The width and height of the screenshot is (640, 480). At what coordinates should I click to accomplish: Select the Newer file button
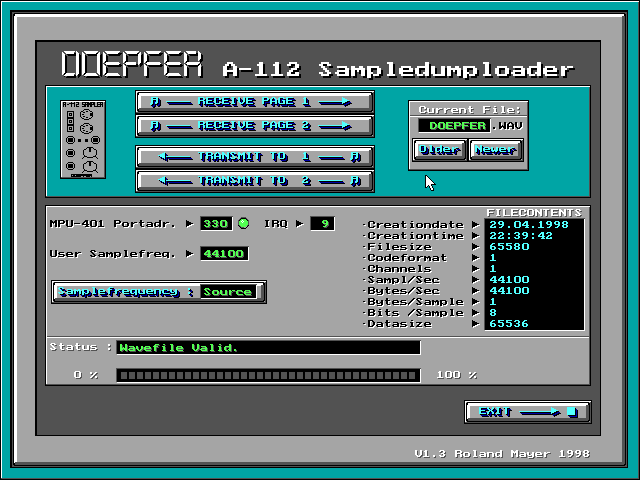click(x=495, y=150)
